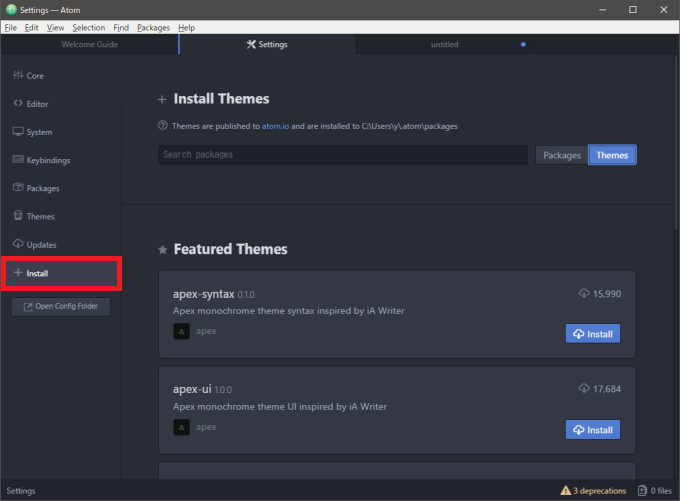Click the Open Config Folder button
This screenshot has width=680, height=501.
[x=61, y=307]
